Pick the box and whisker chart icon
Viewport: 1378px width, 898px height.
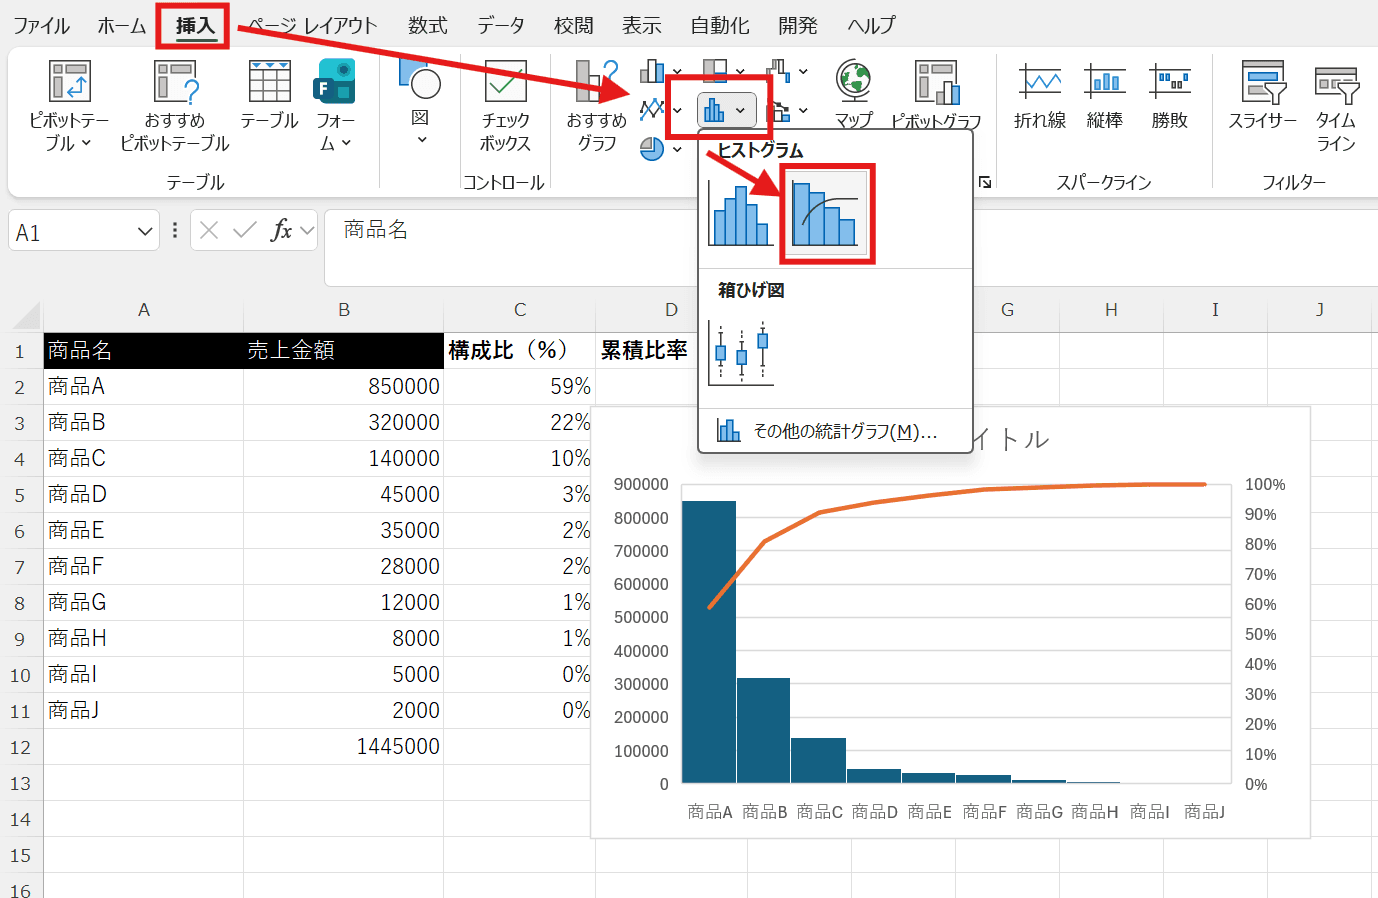coord(741,353)
